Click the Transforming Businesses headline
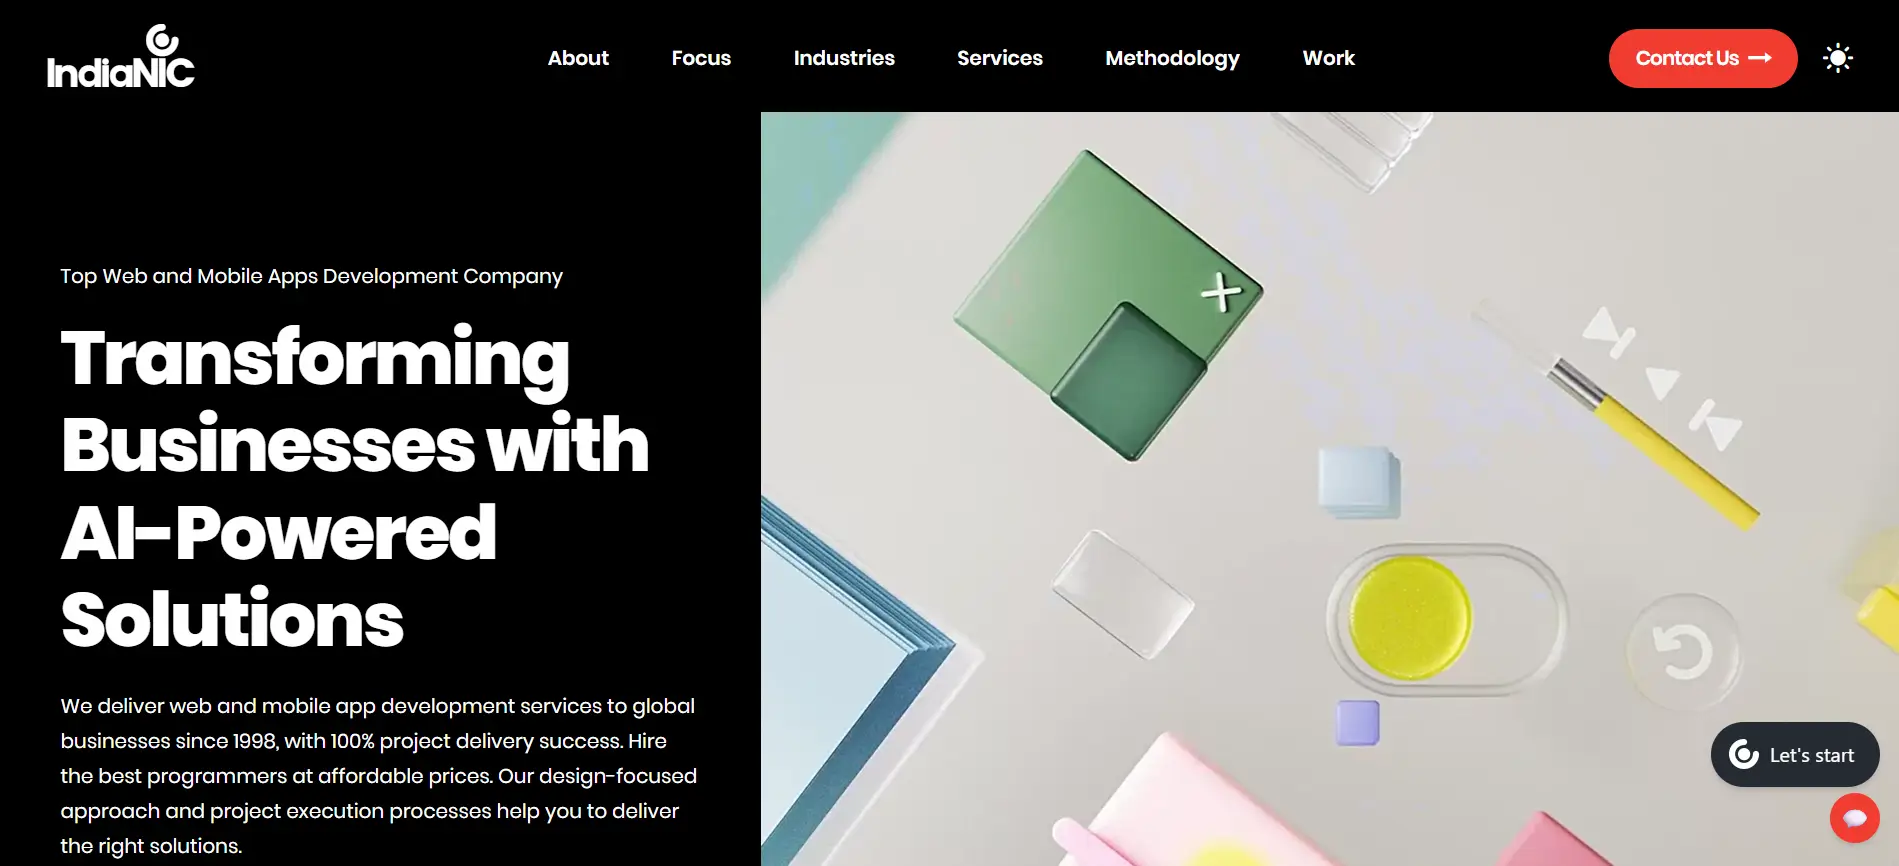Viewport: 1899px width, 866px height. pyautogui.click(x=355, y=488)
